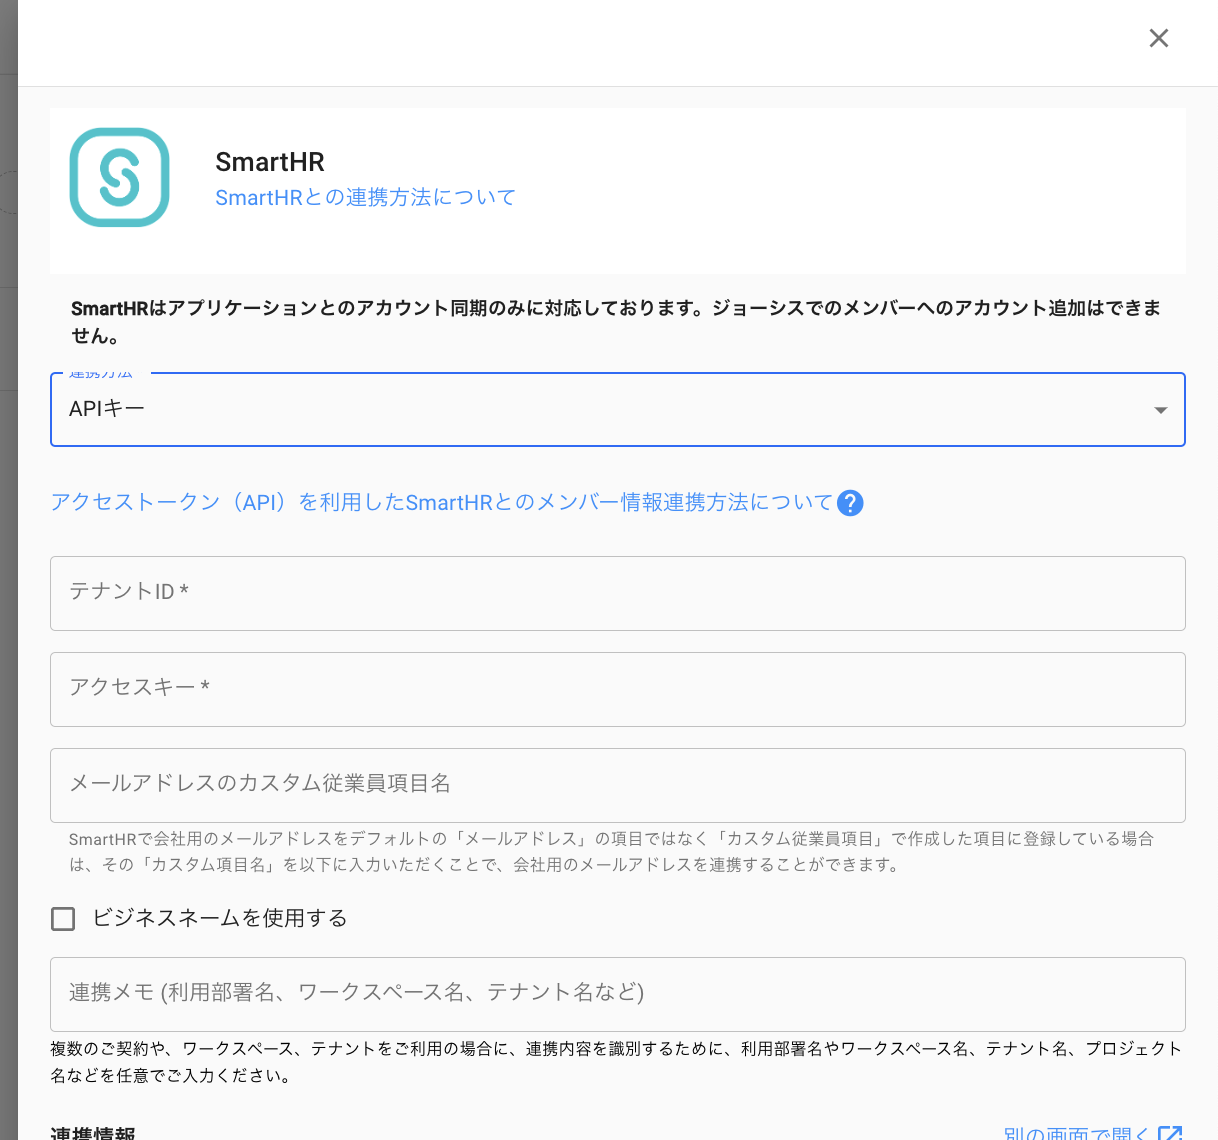Viewport: 1218px width, 1140px height.
Task: Click the 別の画面で開く link text
Action: coord(1076,1133)
